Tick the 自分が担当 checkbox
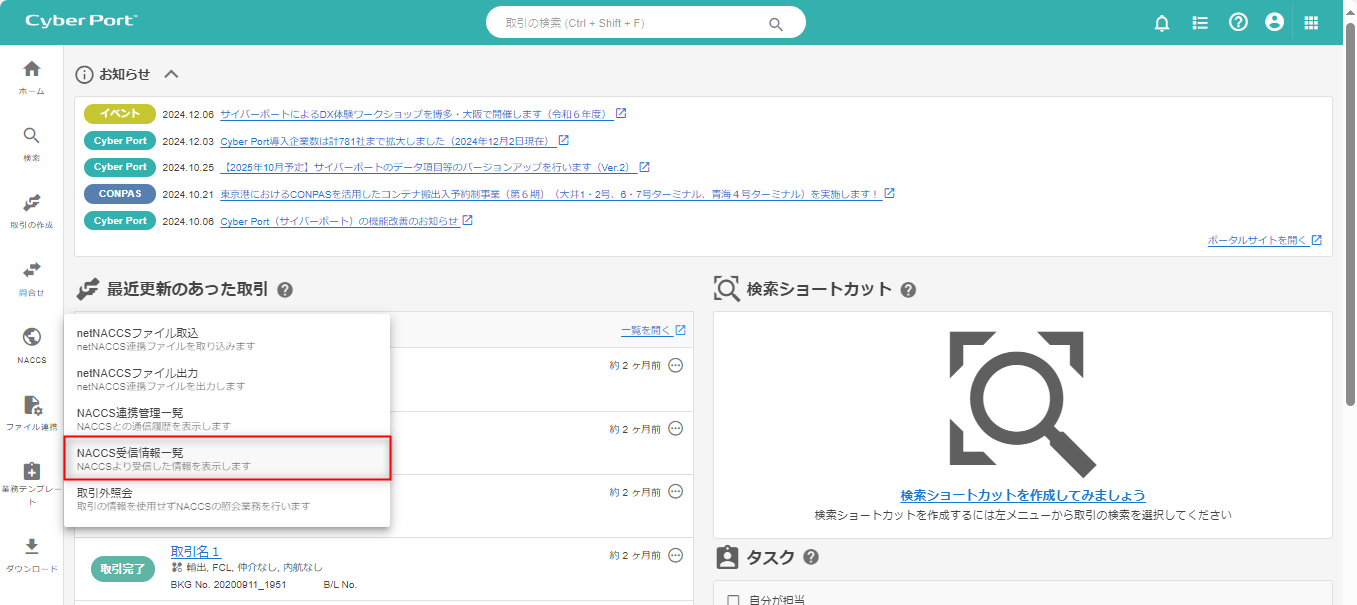The height and width of the screenshot is (605, 1357). pos(733,600)
